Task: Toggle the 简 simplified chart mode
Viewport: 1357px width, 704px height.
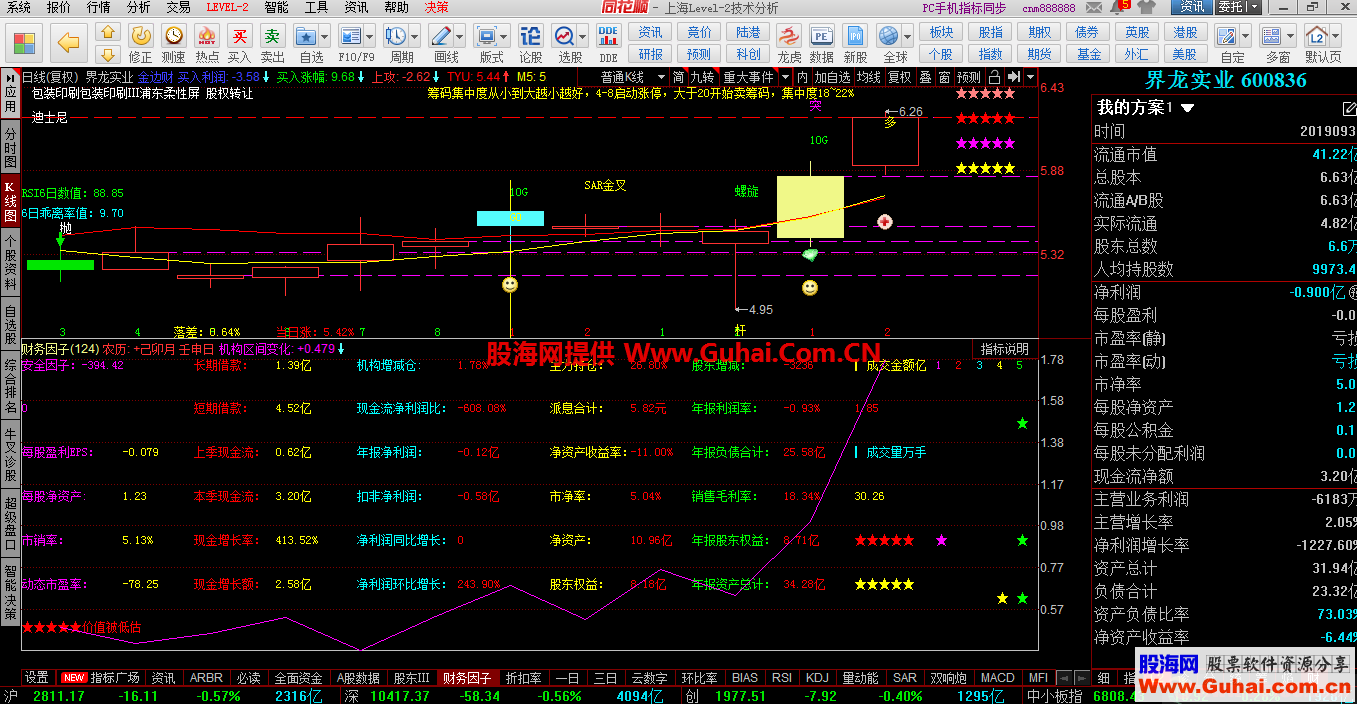Action: (678, 77)
